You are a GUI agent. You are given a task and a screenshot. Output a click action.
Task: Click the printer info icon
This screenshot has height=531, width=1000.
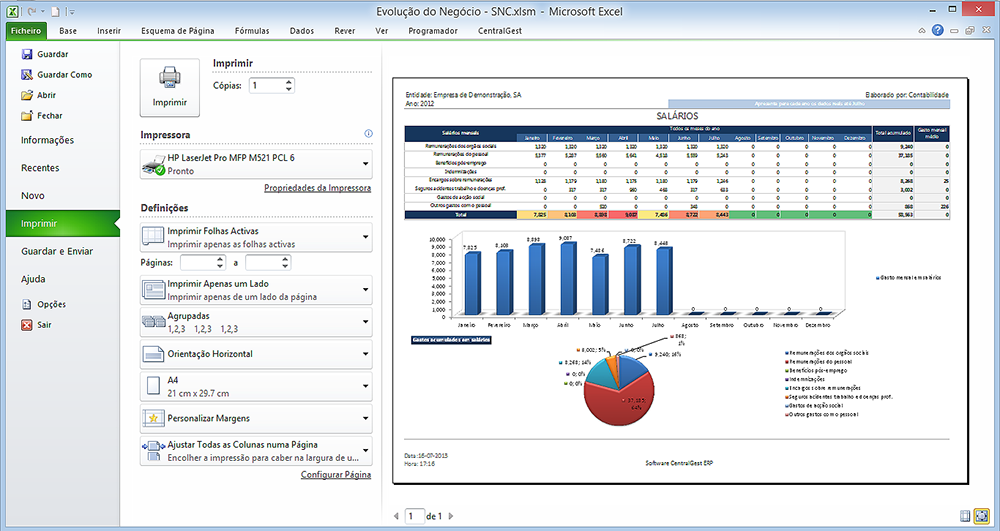pyautogui.click(x=368, y=133)
